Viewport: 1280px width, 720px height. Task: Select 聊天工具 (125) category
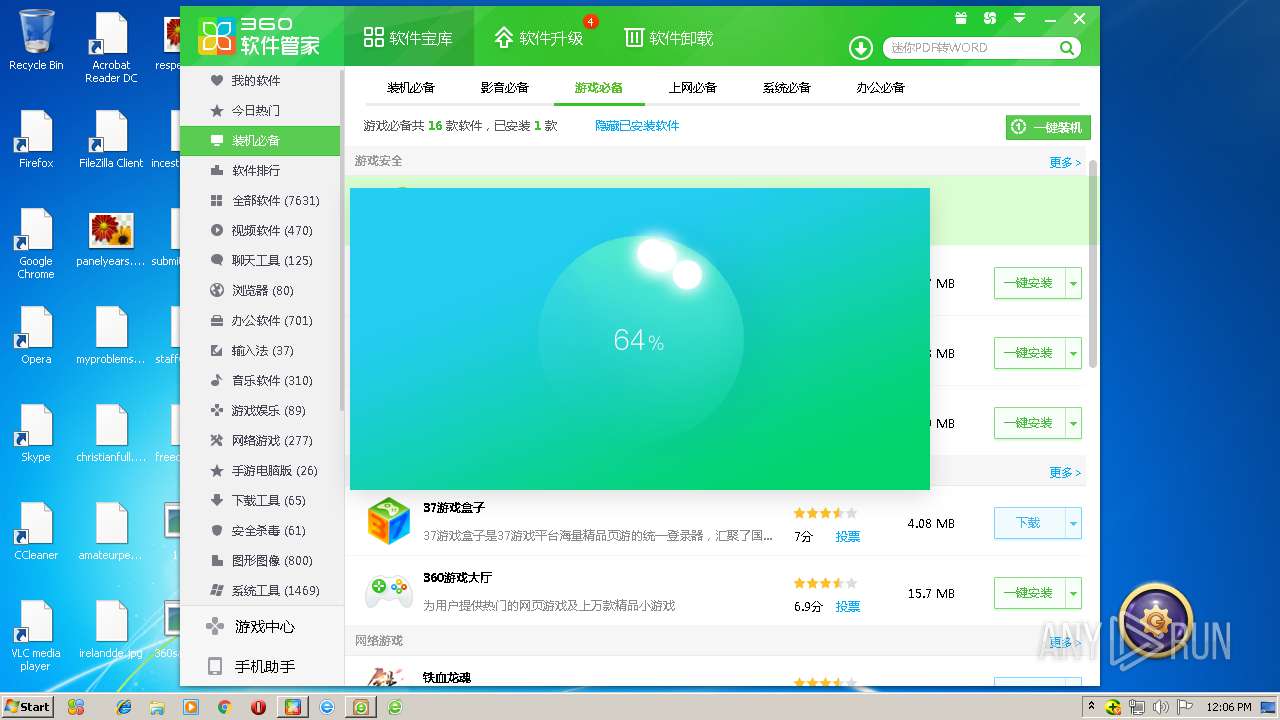[260, 261]
